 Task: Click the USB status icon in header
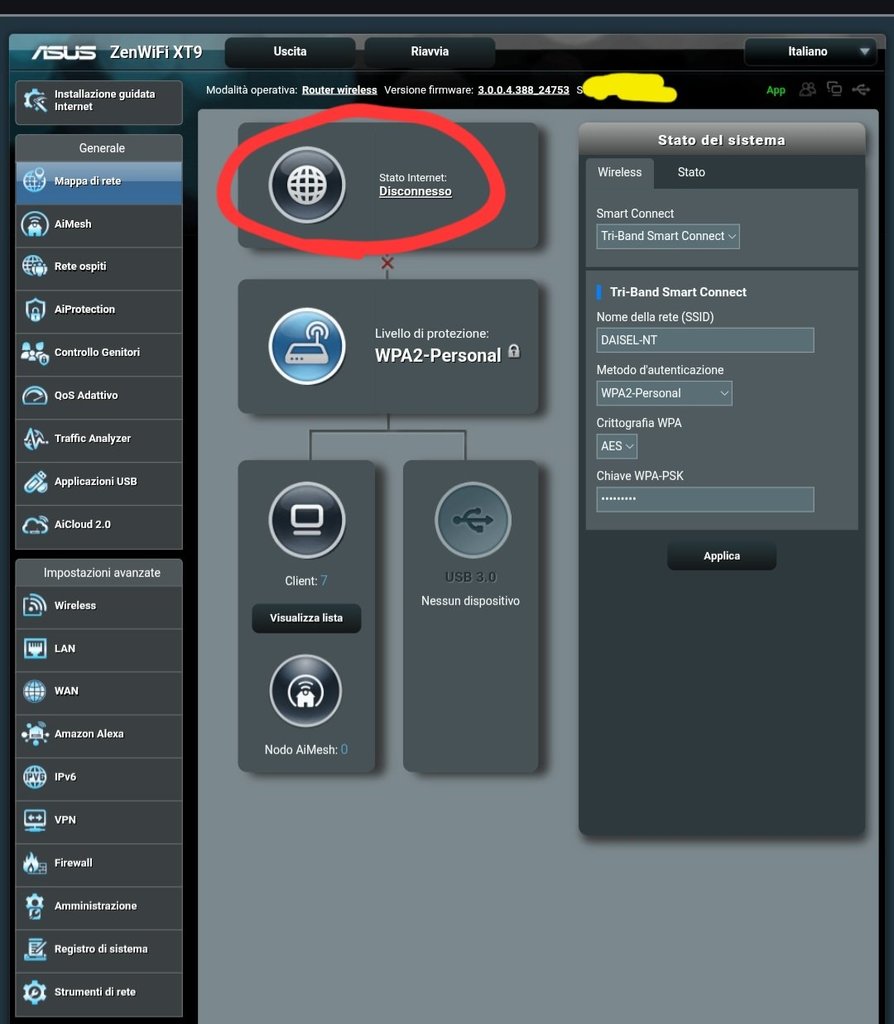861,90
